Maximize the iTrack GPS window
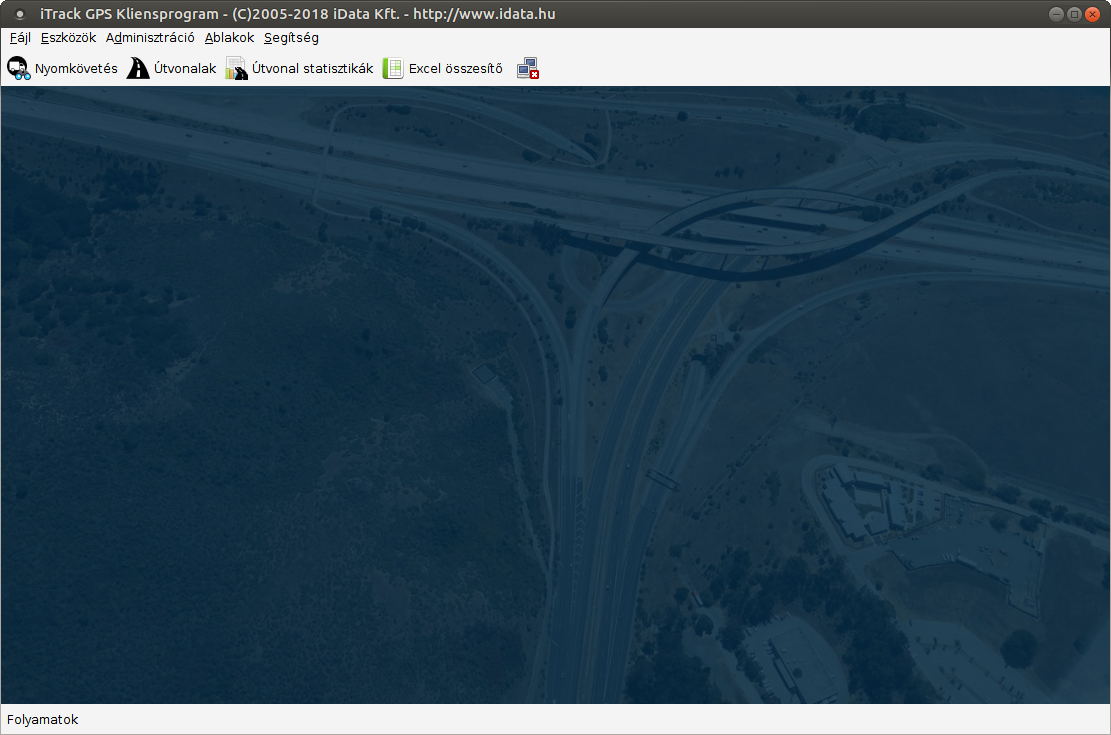 [x=1074, y=14]
